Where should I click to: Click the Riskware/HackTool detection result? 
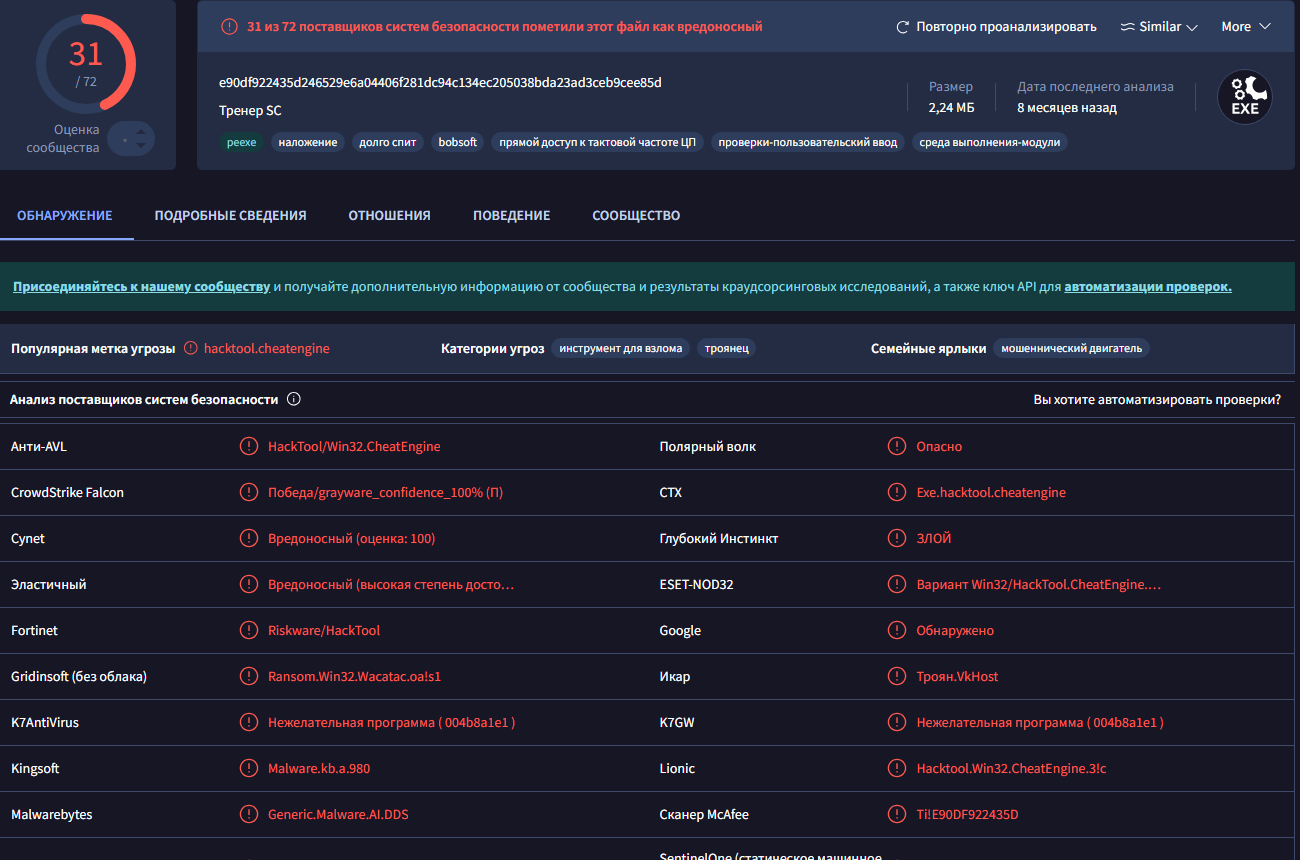click(324, 630)
